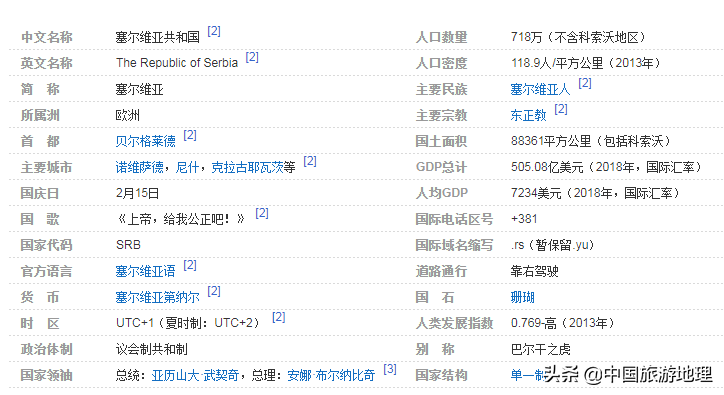The height and width of the screenshot is (395, 724).
Task: Select the GDP总计 label
Action: [441, 167]
